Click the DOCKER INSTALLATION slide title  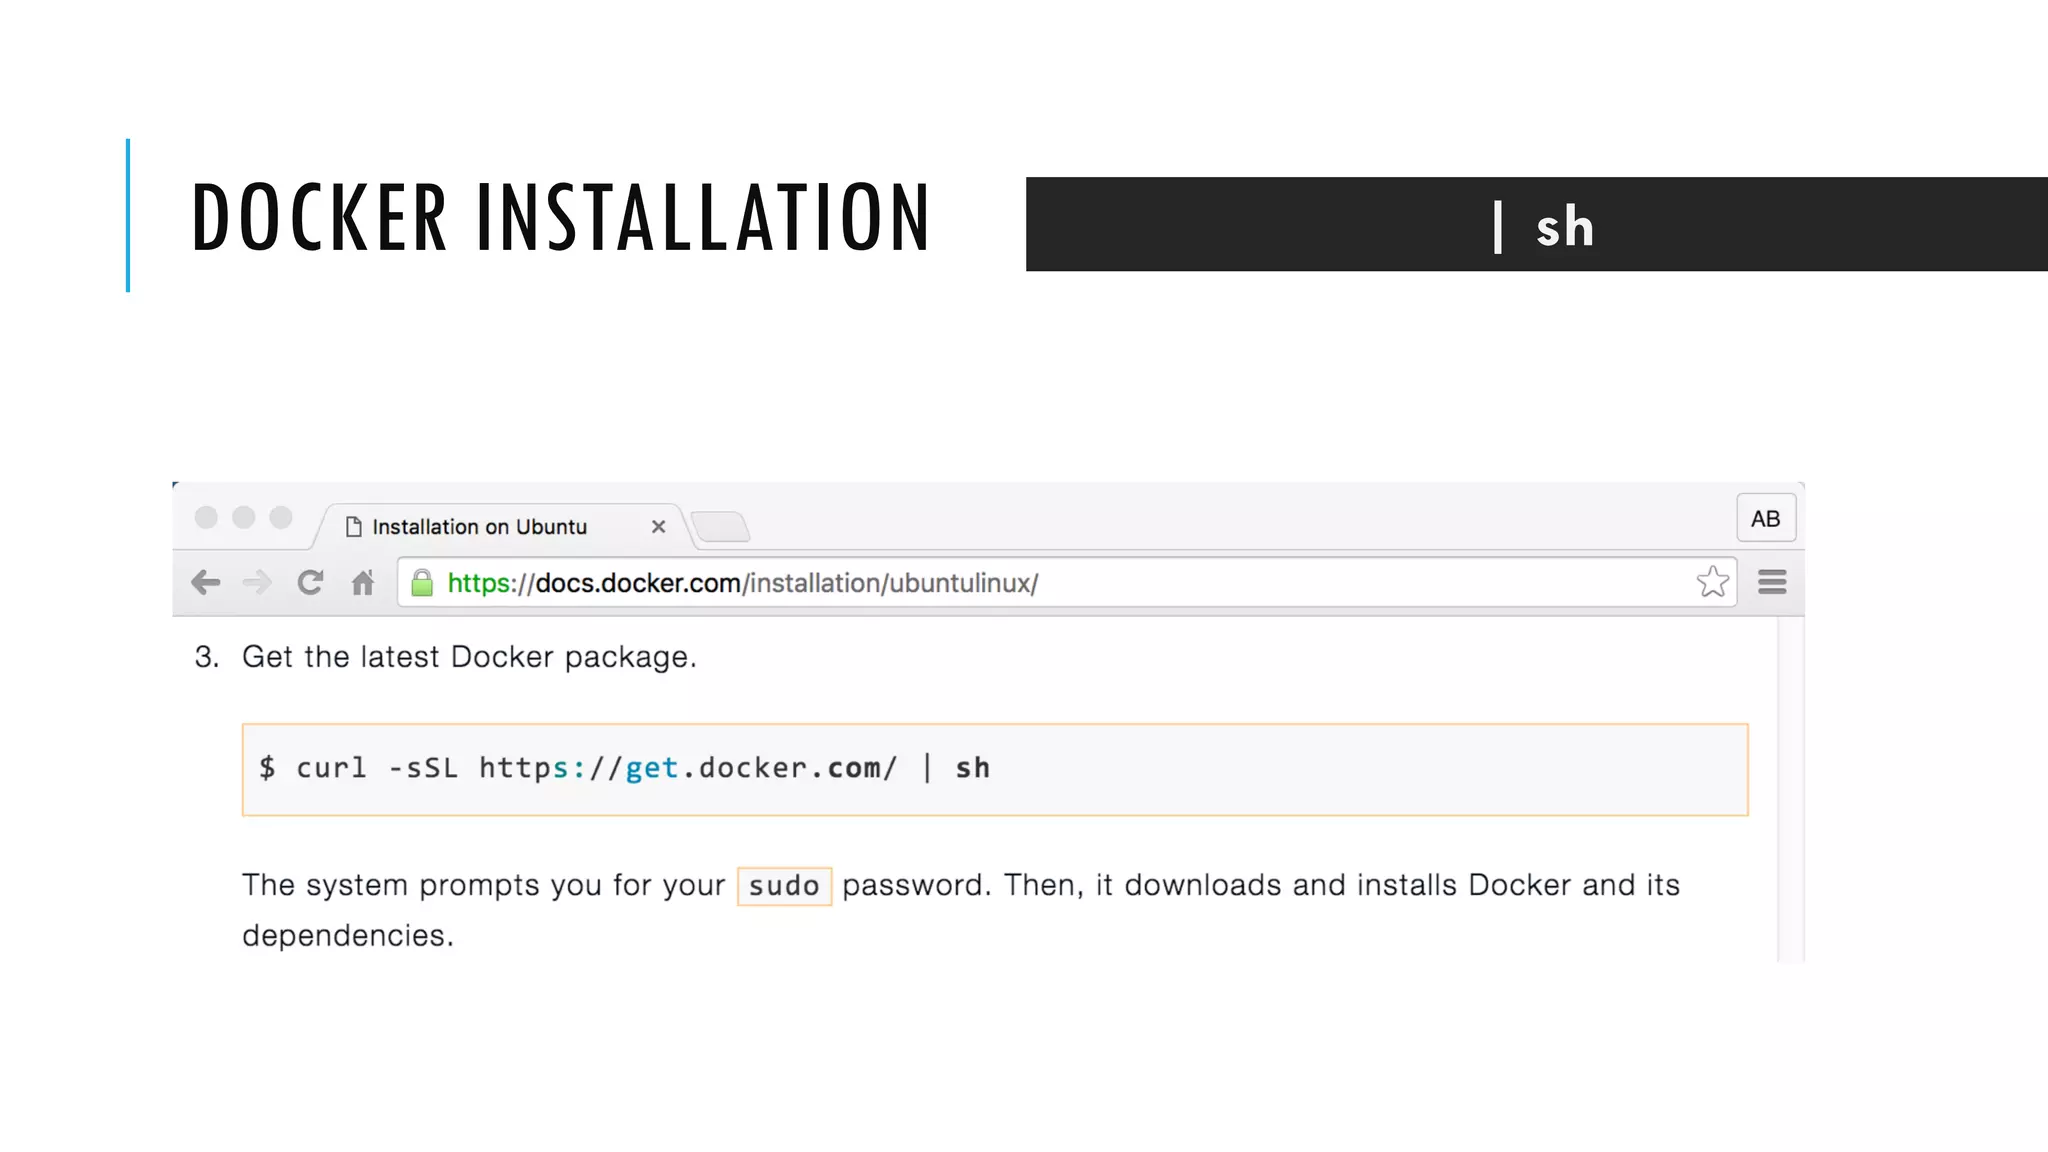561,217
